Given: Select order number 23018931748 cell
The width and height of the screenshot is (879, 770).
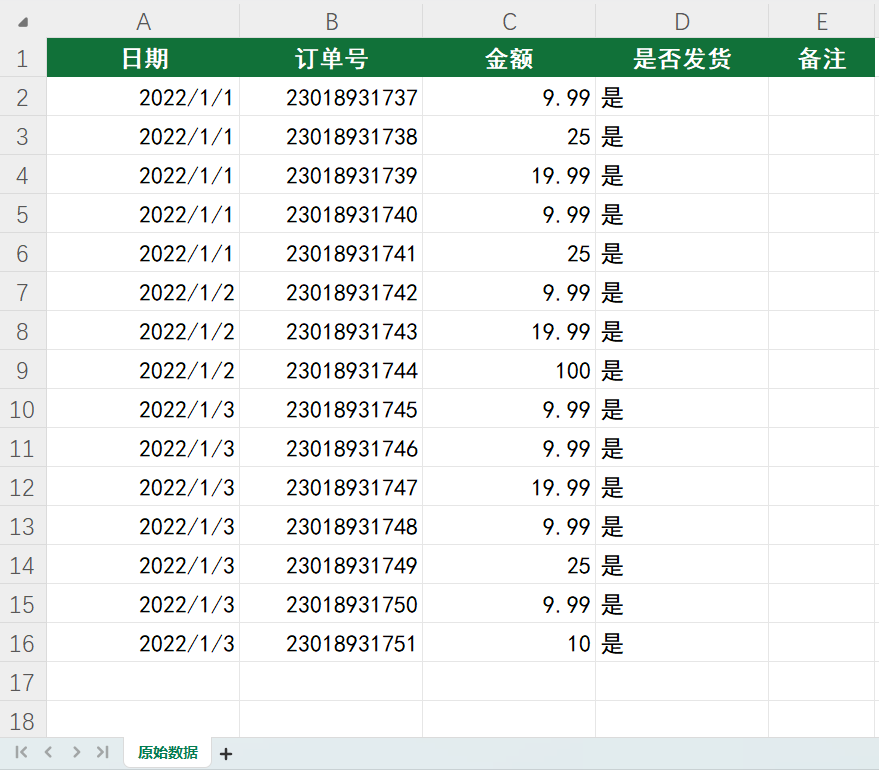Looking at the screenshot, I should (x=331, y=526).
